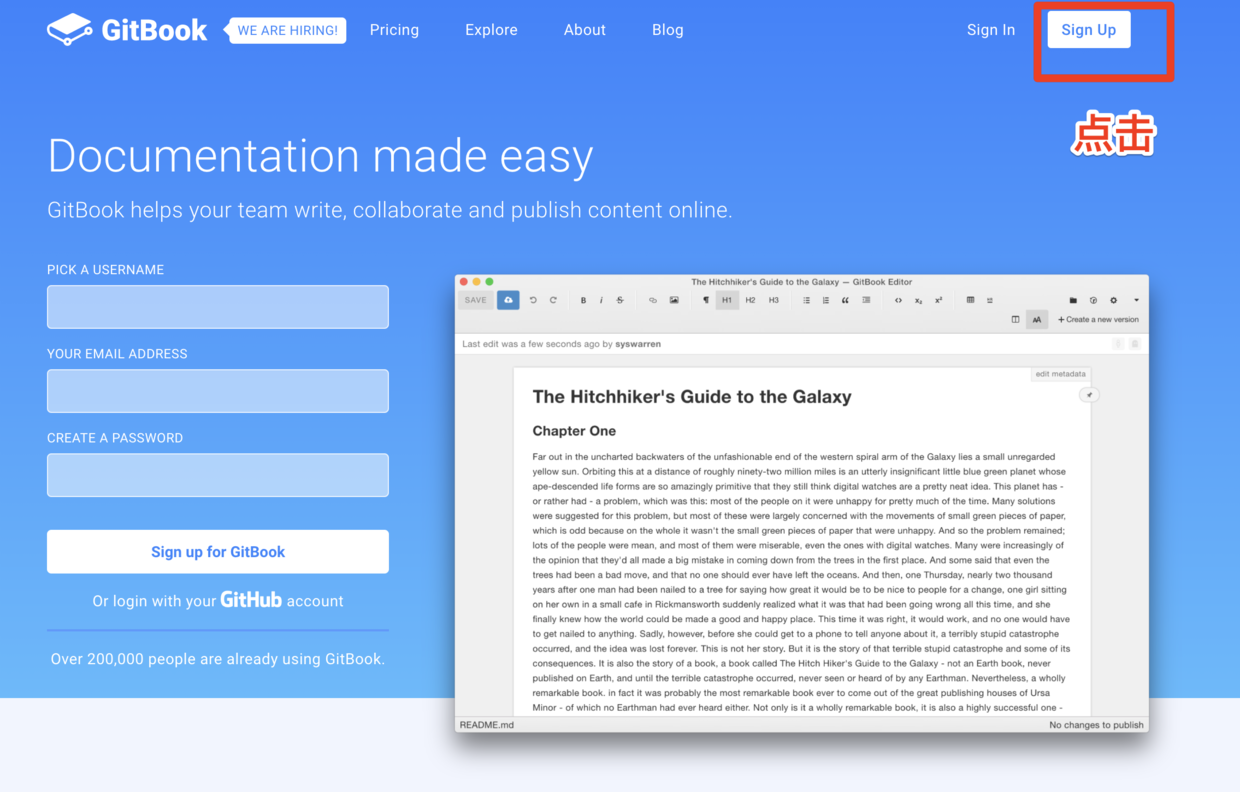
Task: Click the redo arrow in editor toolbar
Action: coord(553,300)
